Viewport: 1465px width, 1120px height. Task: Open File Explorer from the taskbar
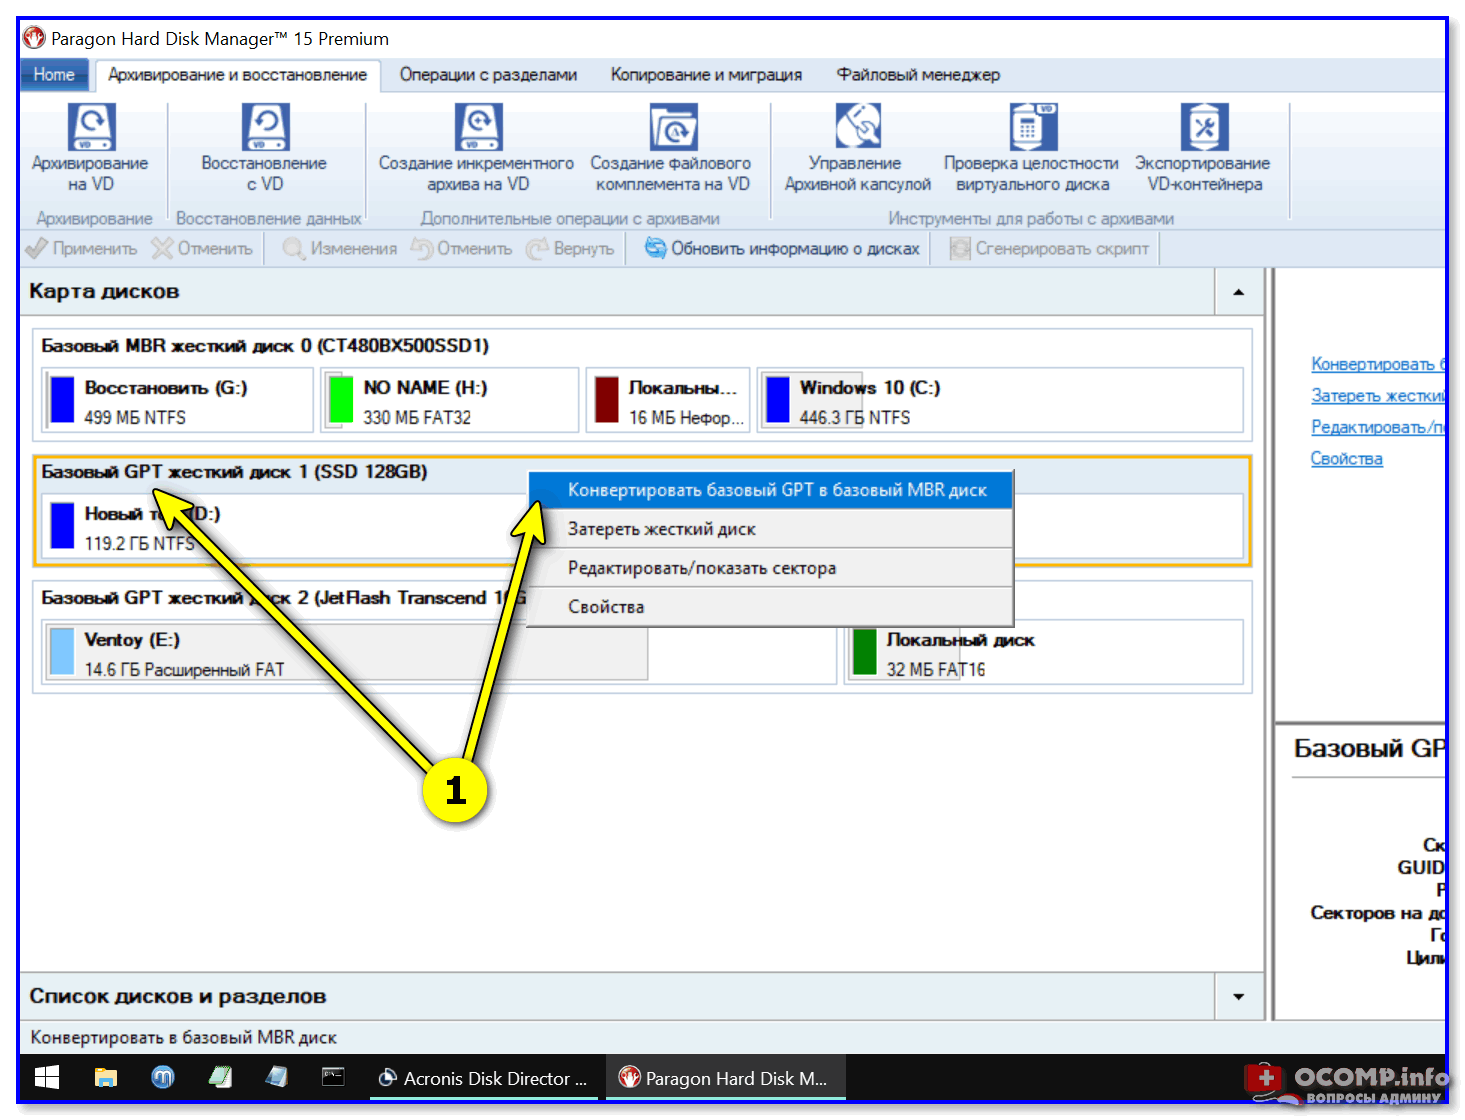(x=105, y=1077)
